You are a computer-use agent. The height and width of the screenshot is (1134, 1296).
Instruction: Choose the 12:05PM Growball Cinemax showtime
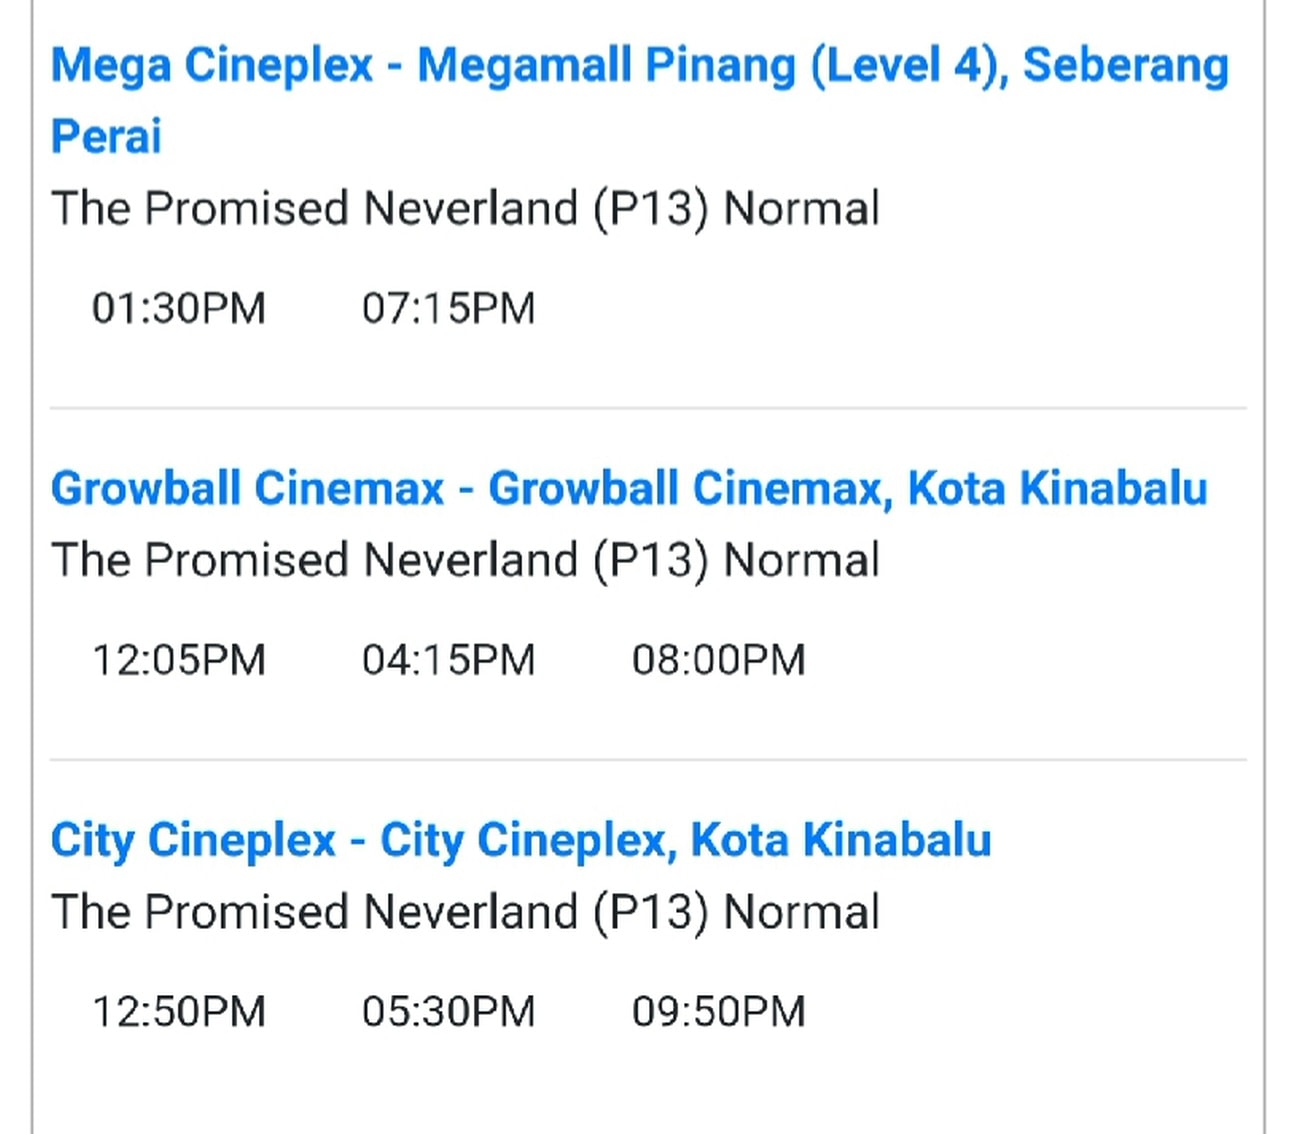[179, 660]
